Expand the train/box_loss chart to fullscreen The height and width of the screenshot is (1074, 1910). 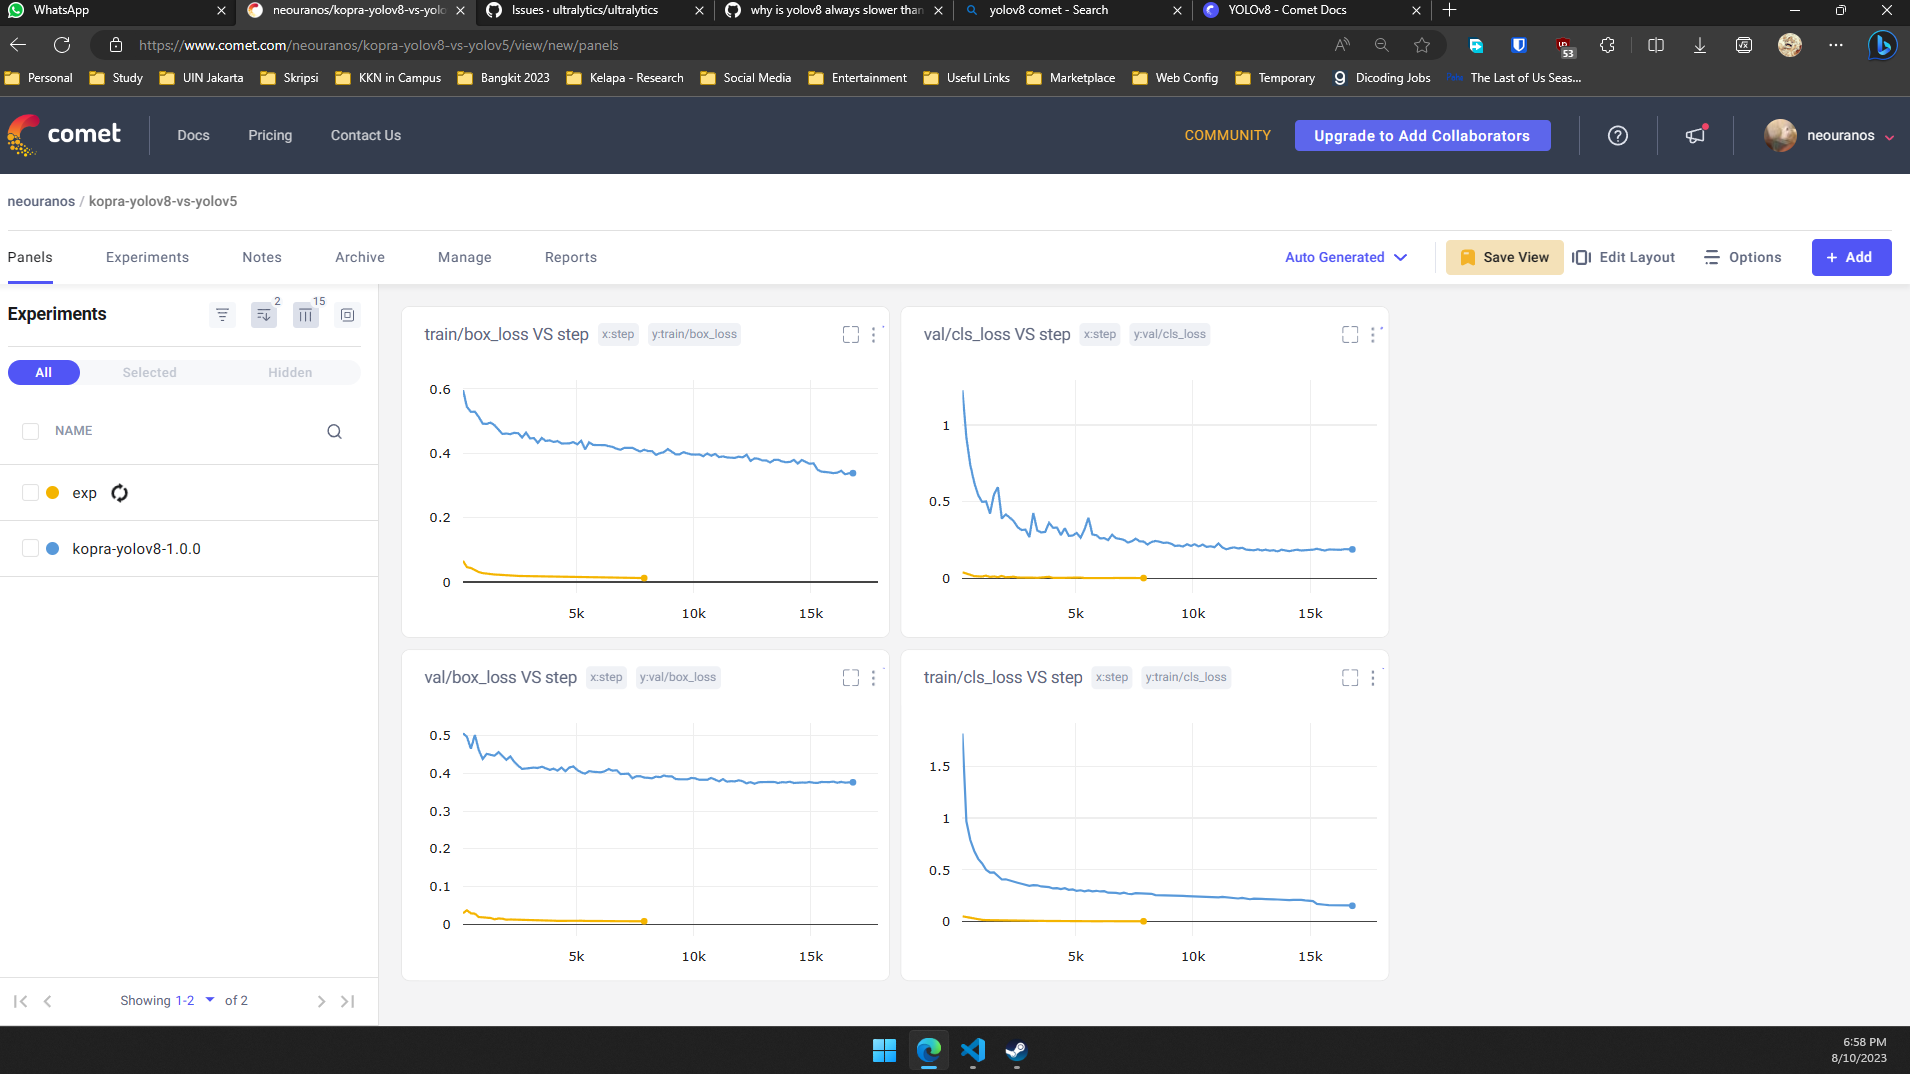851,335
